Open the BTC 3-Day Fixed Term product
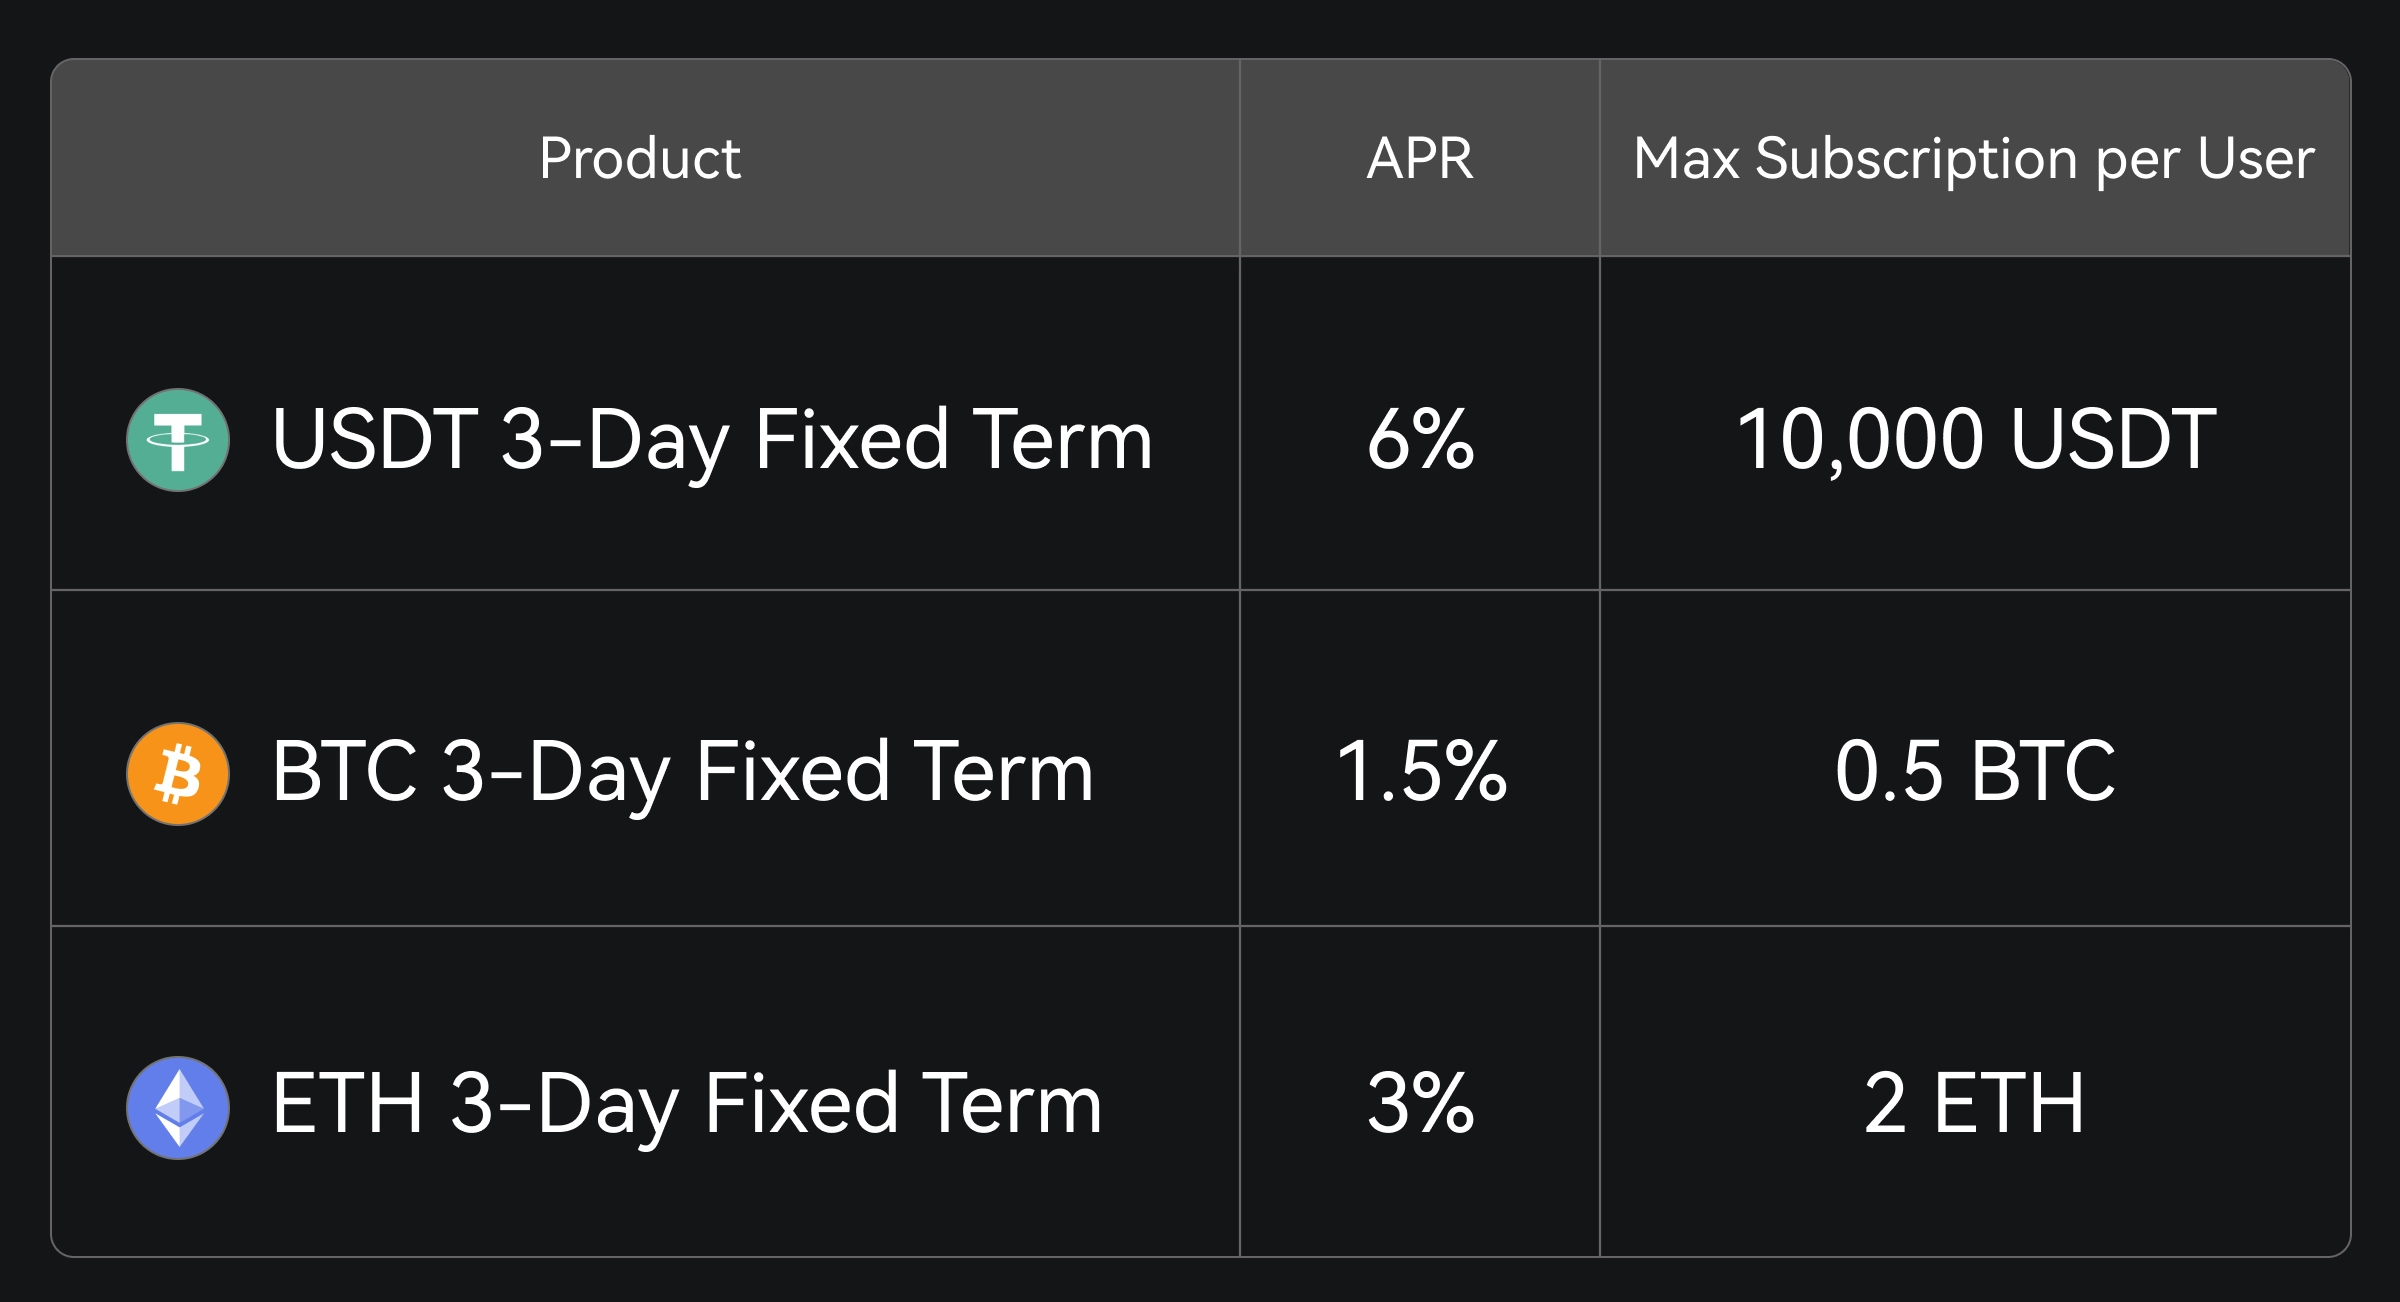The height and width of the screenshot is (1302, 2400). point(683,772)
